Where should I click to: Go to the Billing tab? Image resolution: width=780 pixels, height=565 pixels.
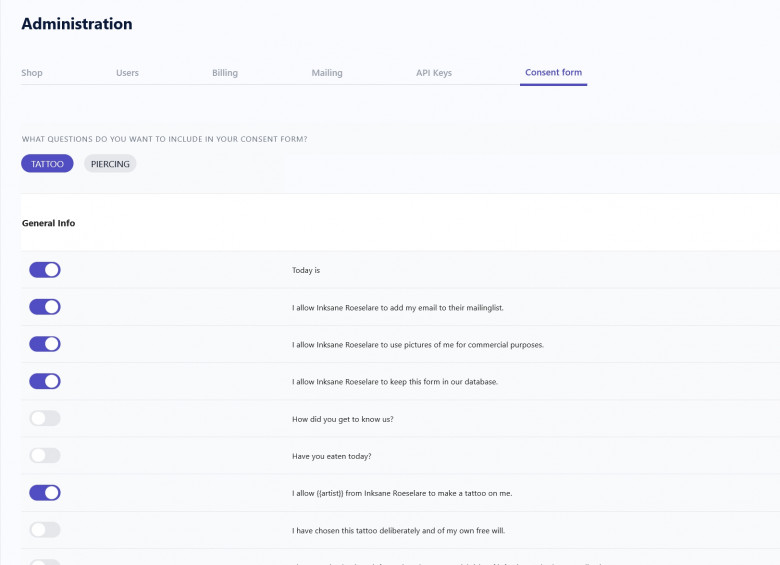(225, 73)
